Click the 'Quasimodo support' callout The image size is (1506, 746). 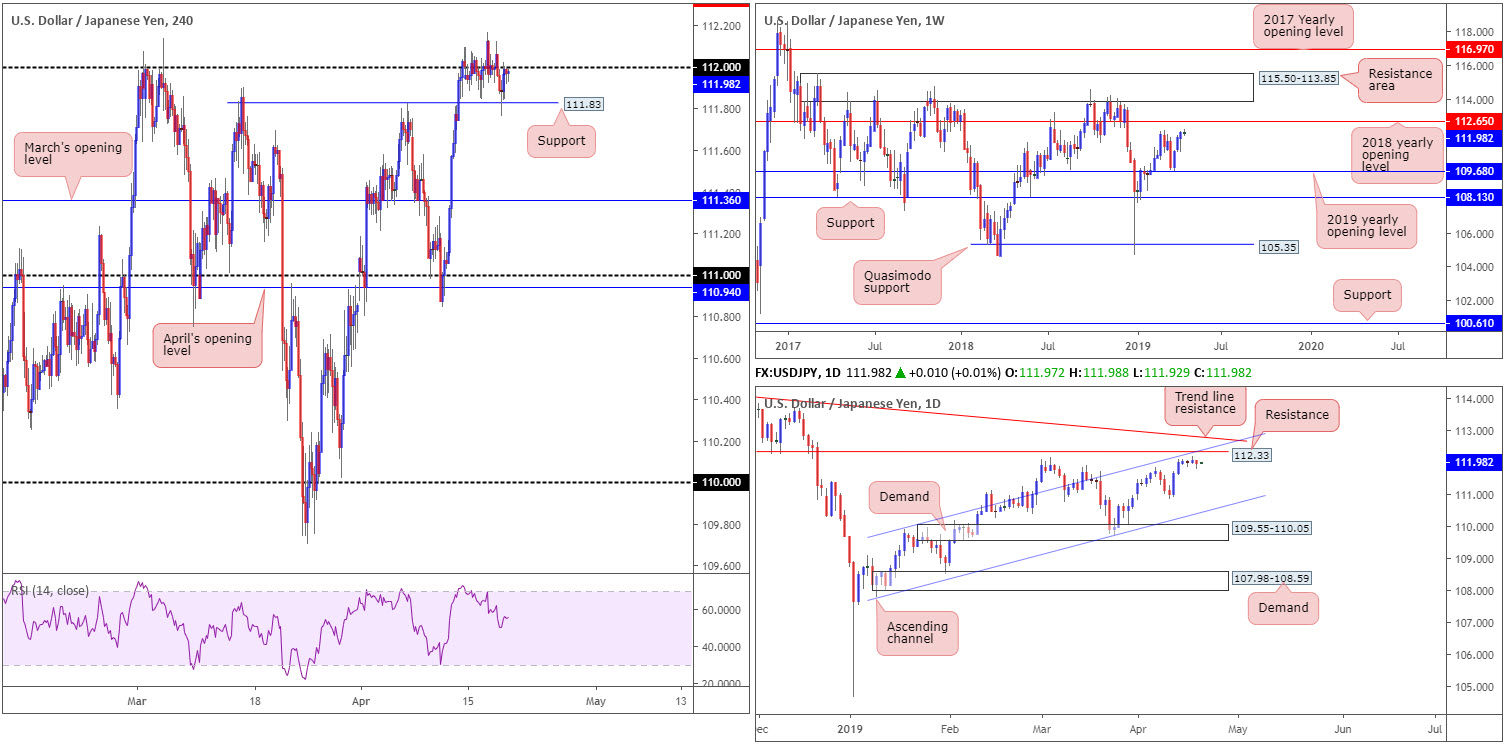[x=896, y=281]
